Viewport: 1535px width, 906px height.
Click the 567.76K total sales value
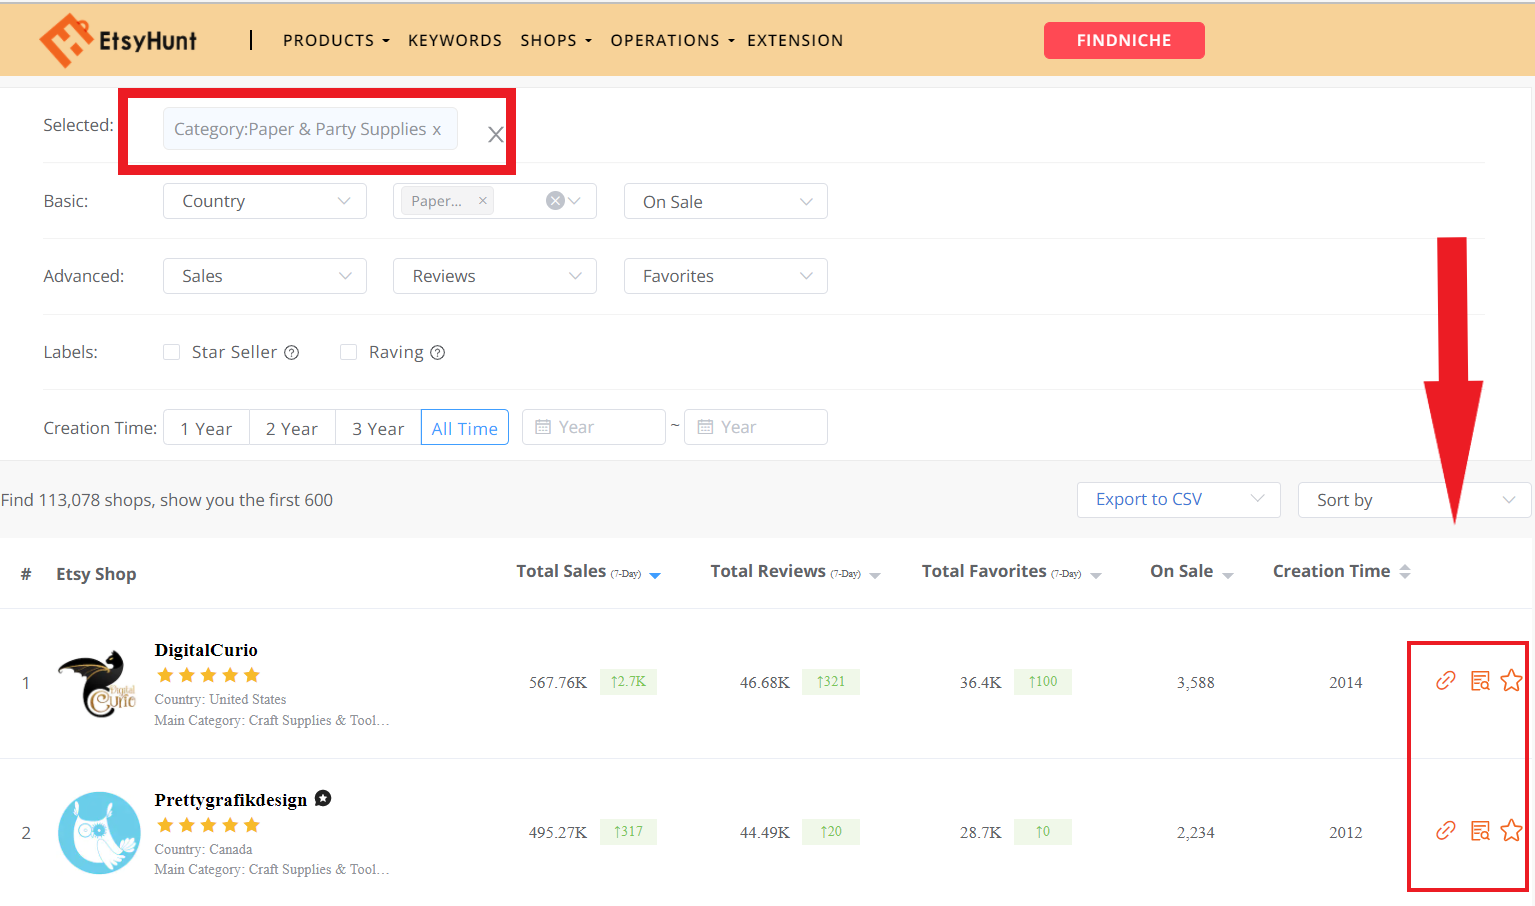(x=558, y=683)
